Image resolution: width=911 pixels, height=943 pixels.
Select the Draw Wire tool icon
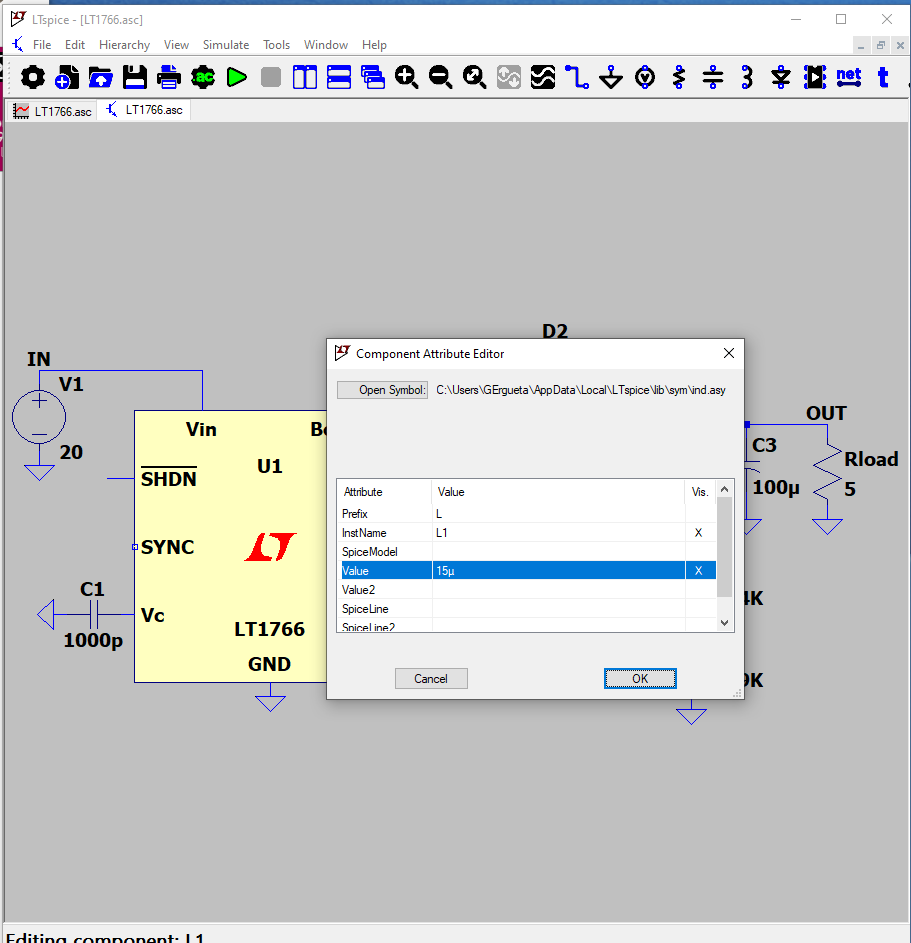point(577,77)
